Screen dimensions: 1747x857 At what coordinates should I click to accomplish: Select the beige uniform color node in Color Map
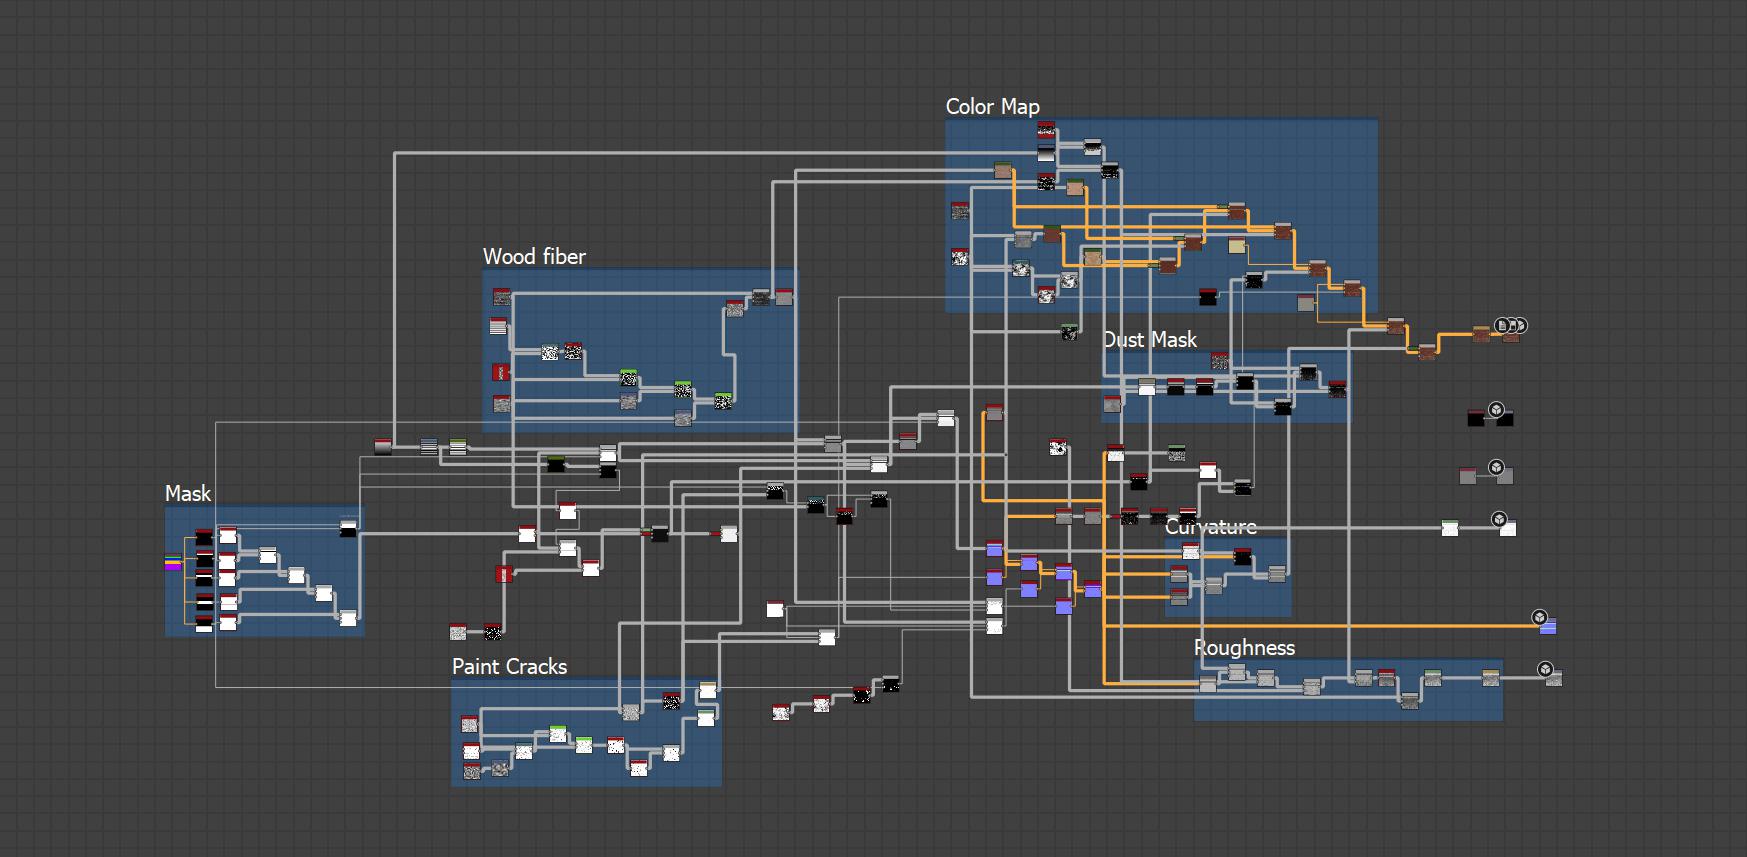click(1237, 246)
